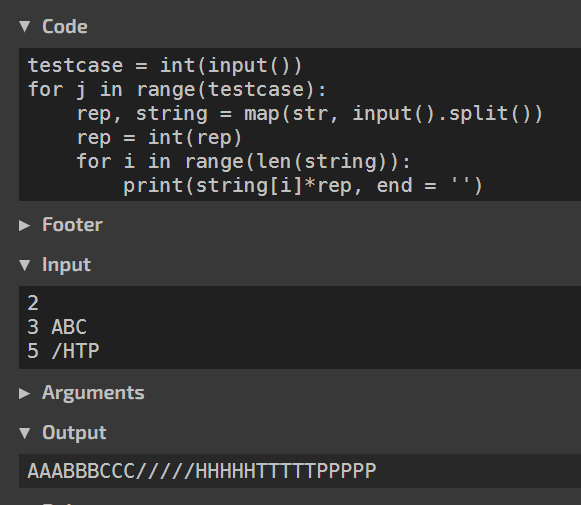
Task: Click the Arguments section heading
Action: [x=93, y=393]
